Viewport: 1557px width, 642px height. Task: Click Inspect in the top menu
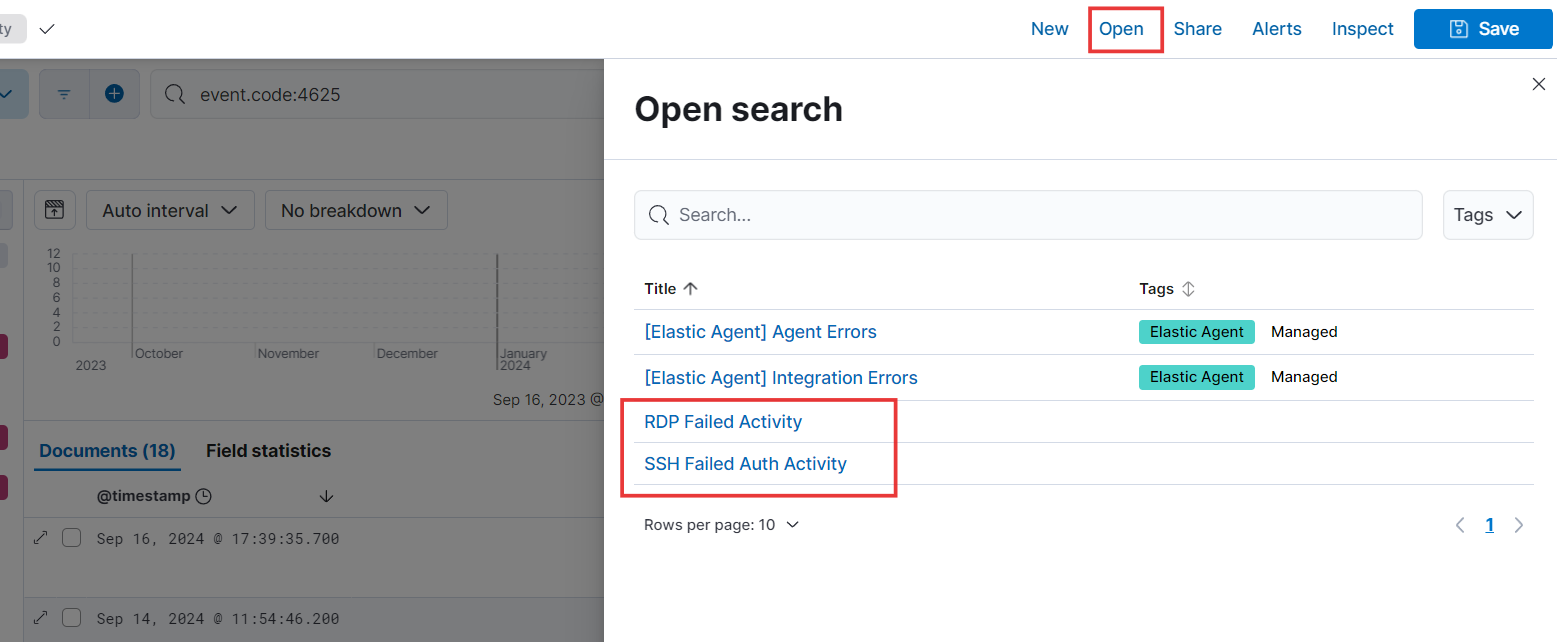tap(1362, 29)
